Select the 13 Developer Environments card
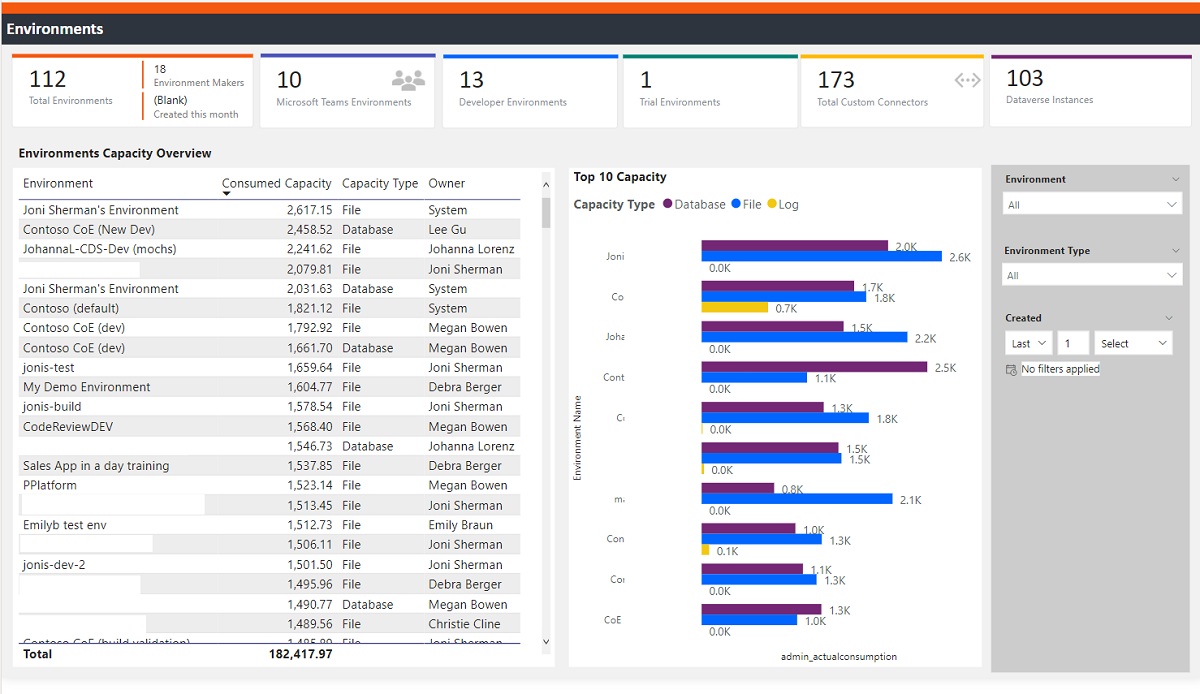This screenshot has width=1200, height=694. coord(530,90)
